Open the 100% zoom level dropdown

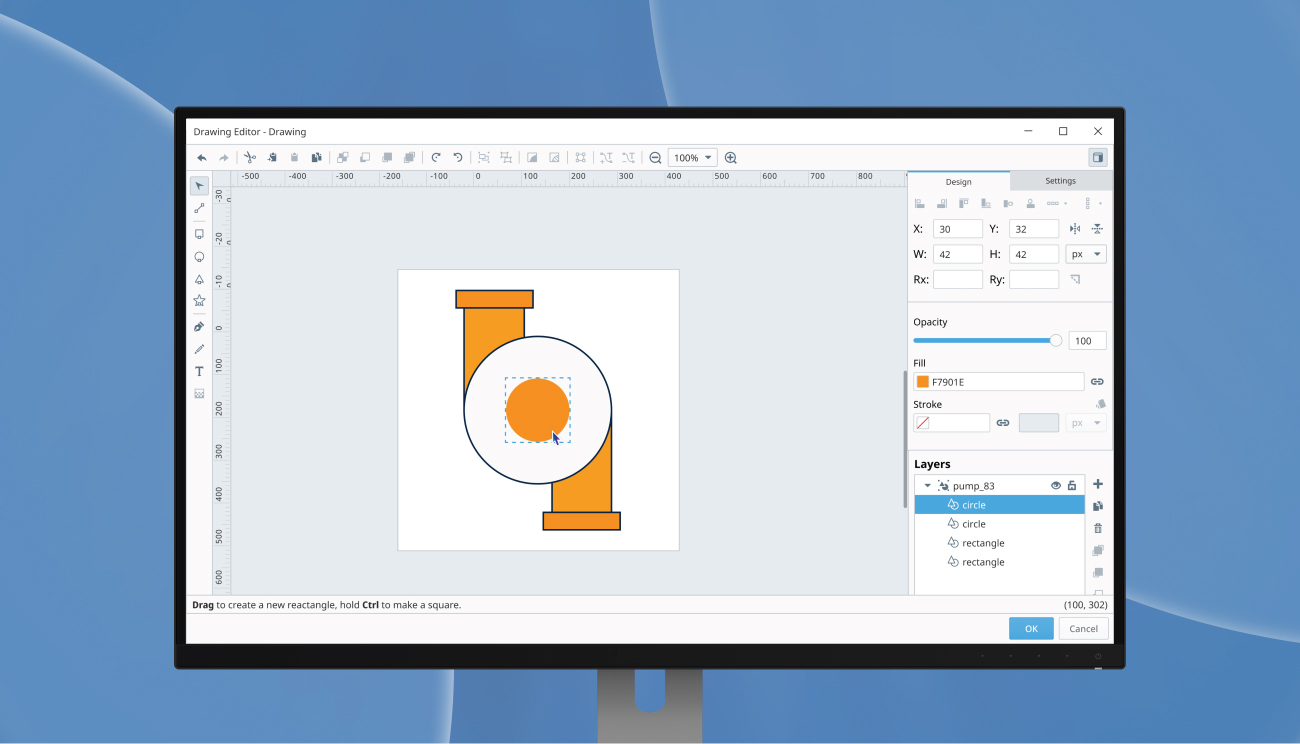(x=692, y=157)
